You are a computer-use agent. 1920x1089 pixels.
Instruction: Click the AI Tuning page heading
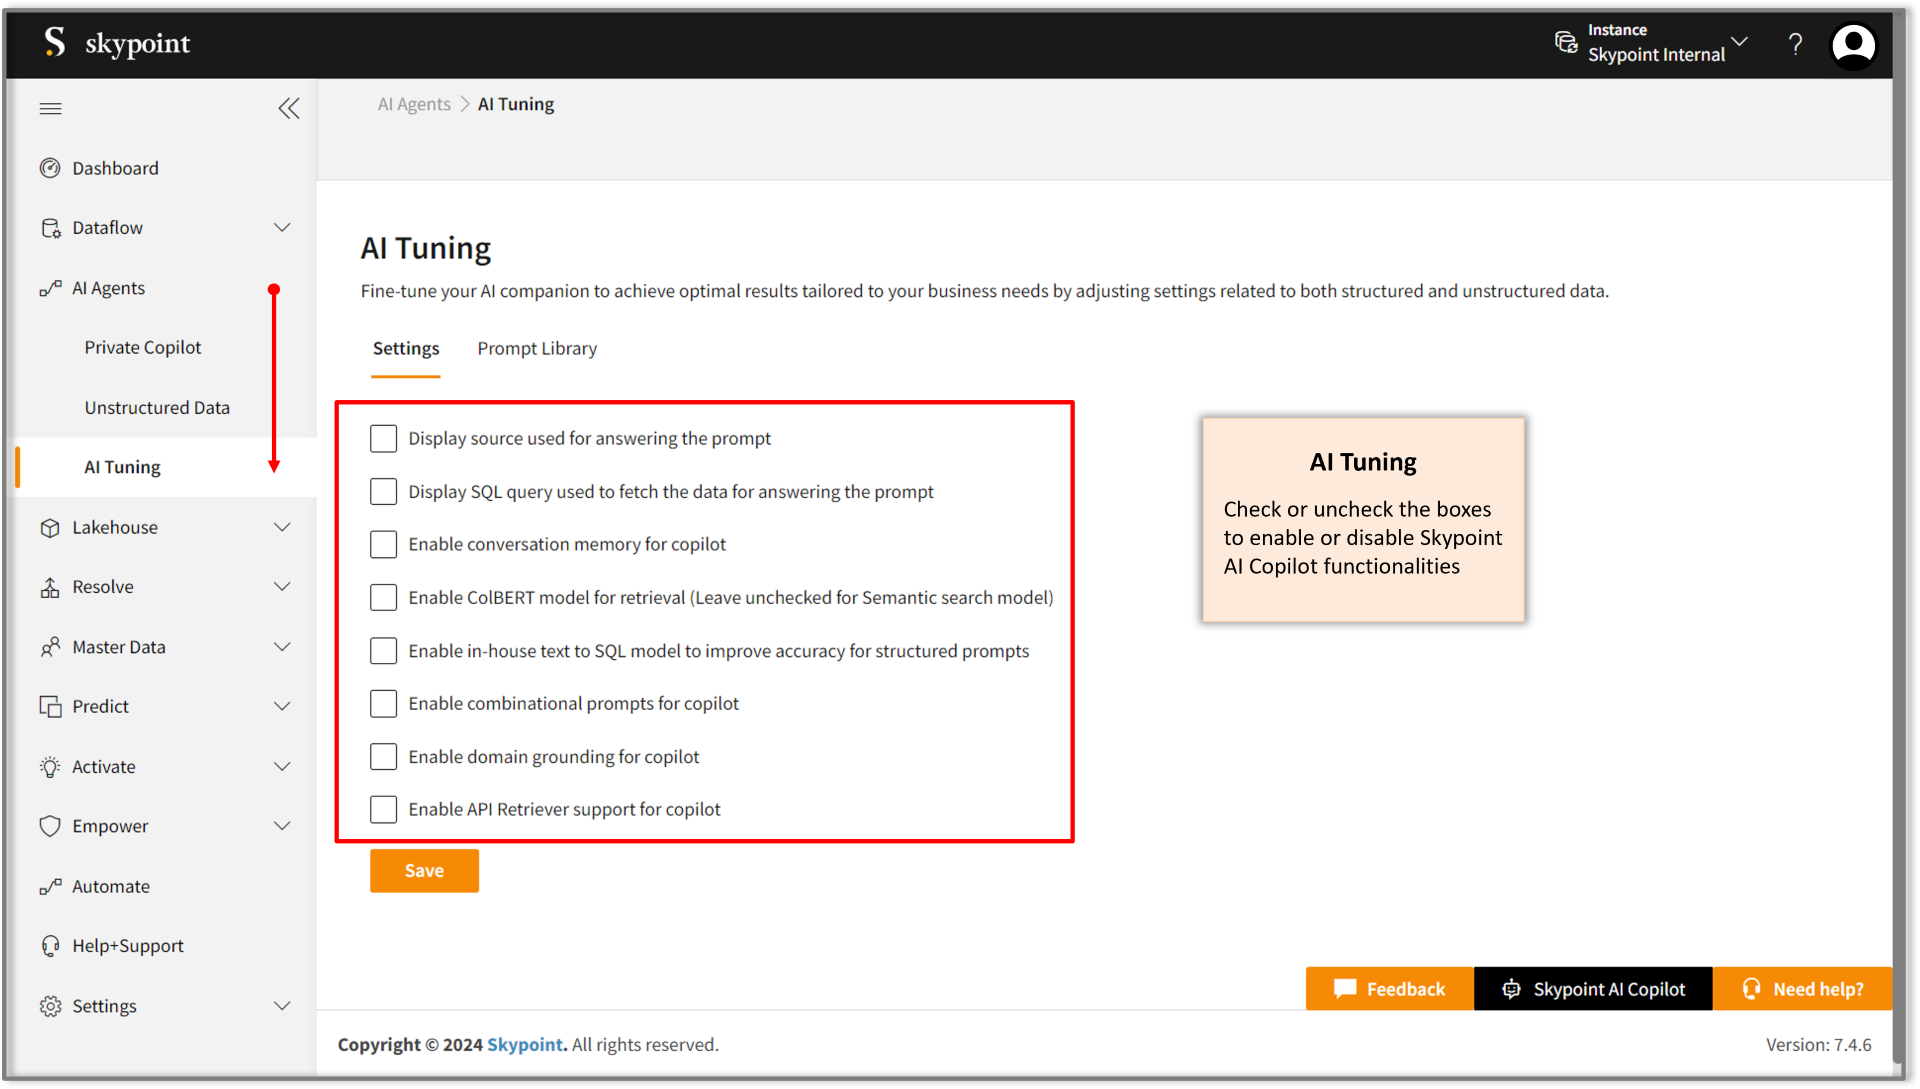pyautogui.click(x=426, y=248)
